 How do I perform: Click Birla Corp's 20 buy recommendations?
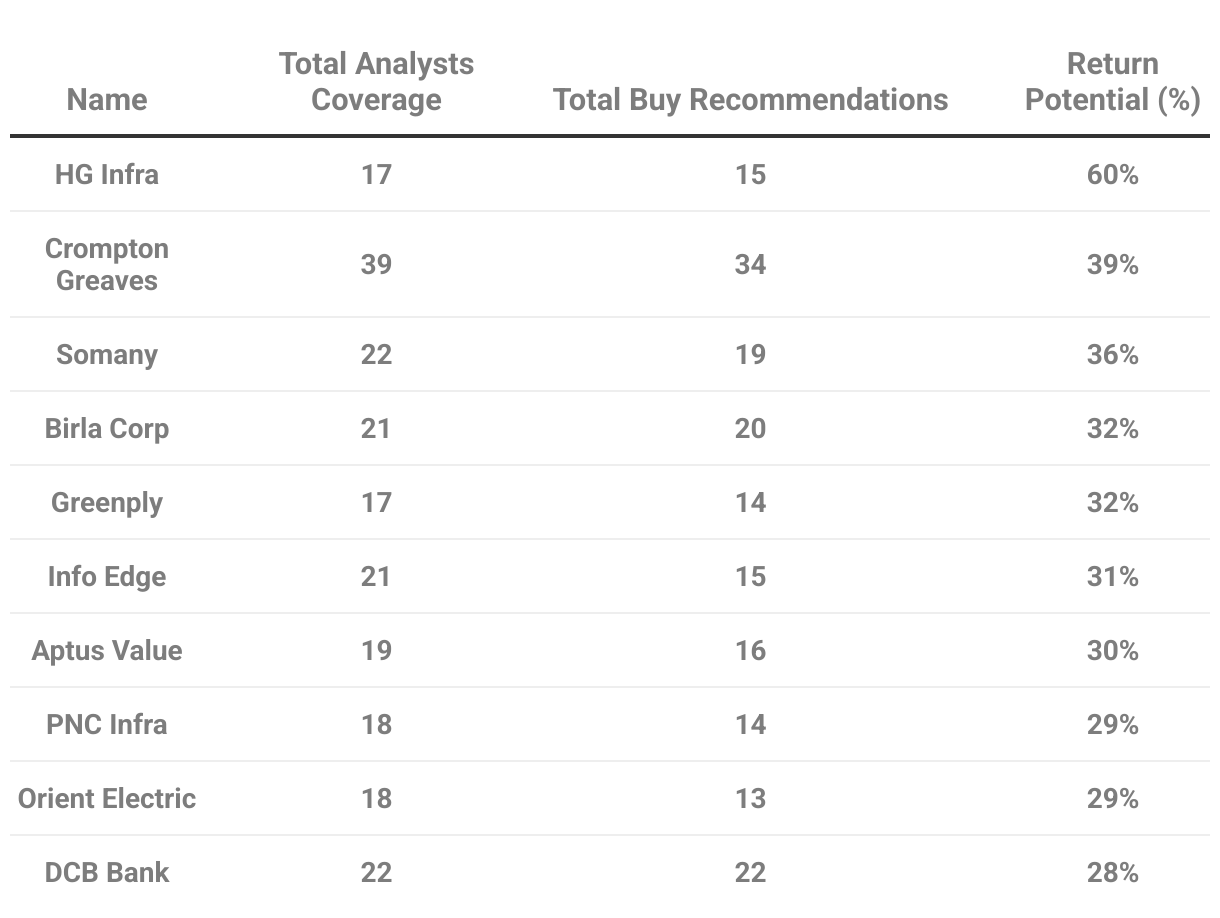click(750, 429)
